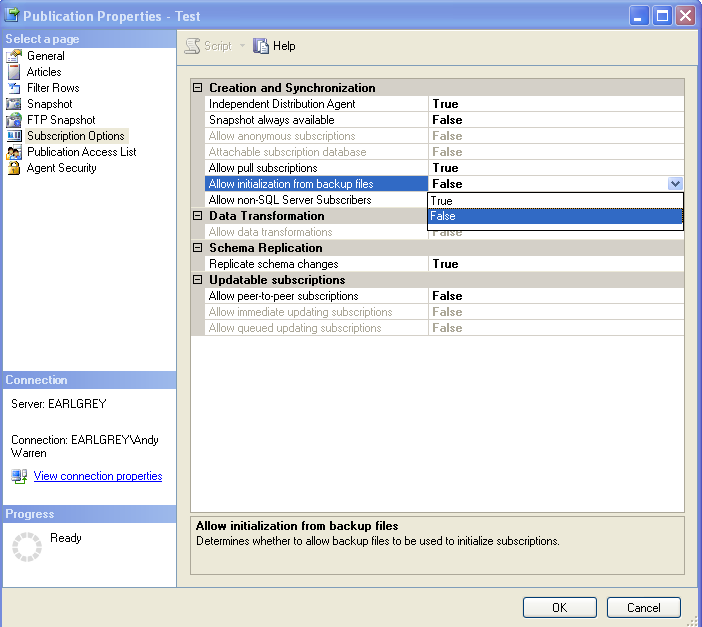Viewport: 702px width, 627px height.
Task: Select the Snapshot always available row
Action: (444, 120)
